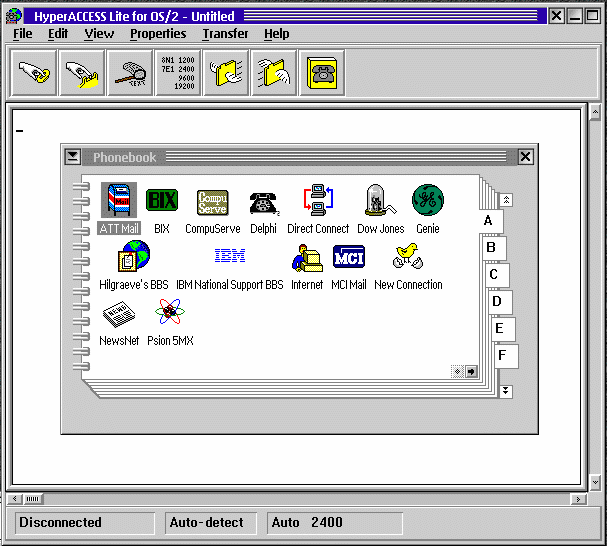This screenshot has height=546, width=607.
Task: Select the Genie globe icon
Action: [x=427, y=201]
